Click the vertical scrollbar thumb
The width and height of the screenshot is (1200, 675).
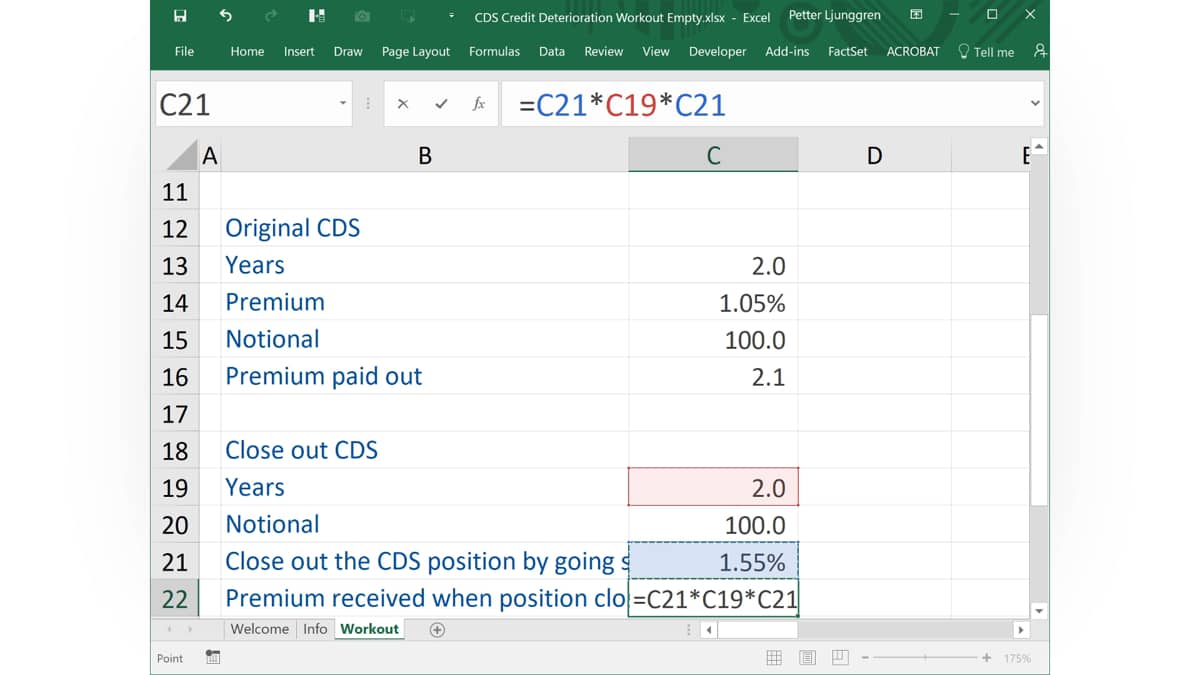tap(1039, 410)
